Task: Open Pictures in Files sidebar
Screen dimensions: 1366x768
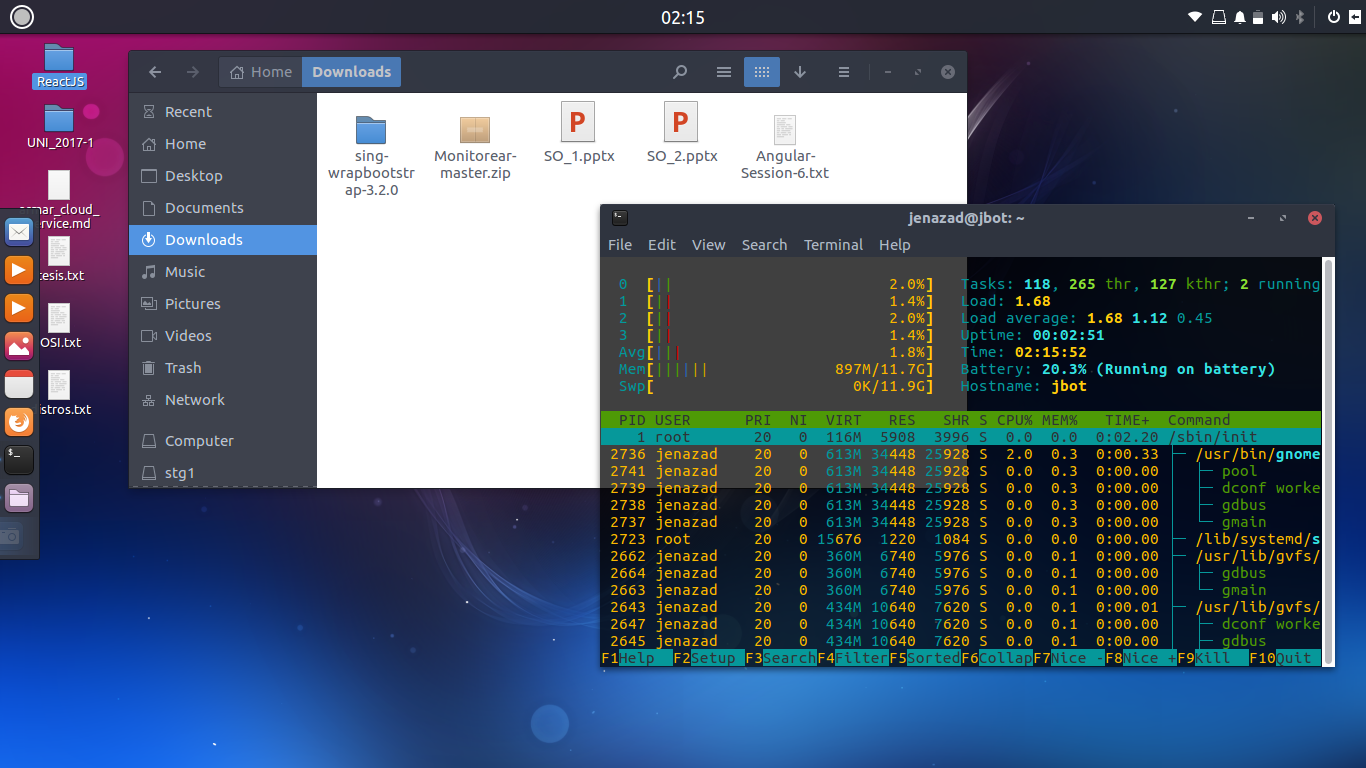Action: 223,304
